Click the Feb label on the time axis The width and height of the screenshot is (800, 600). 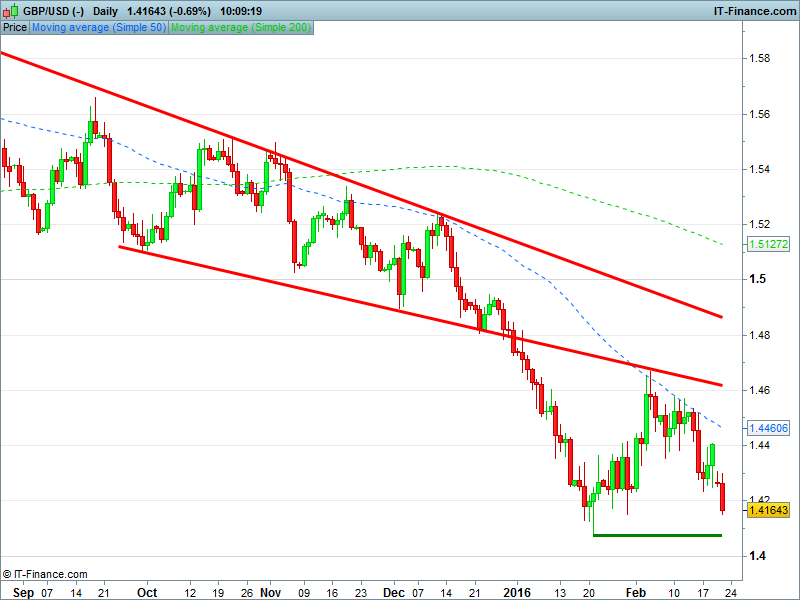click(636, 591)
